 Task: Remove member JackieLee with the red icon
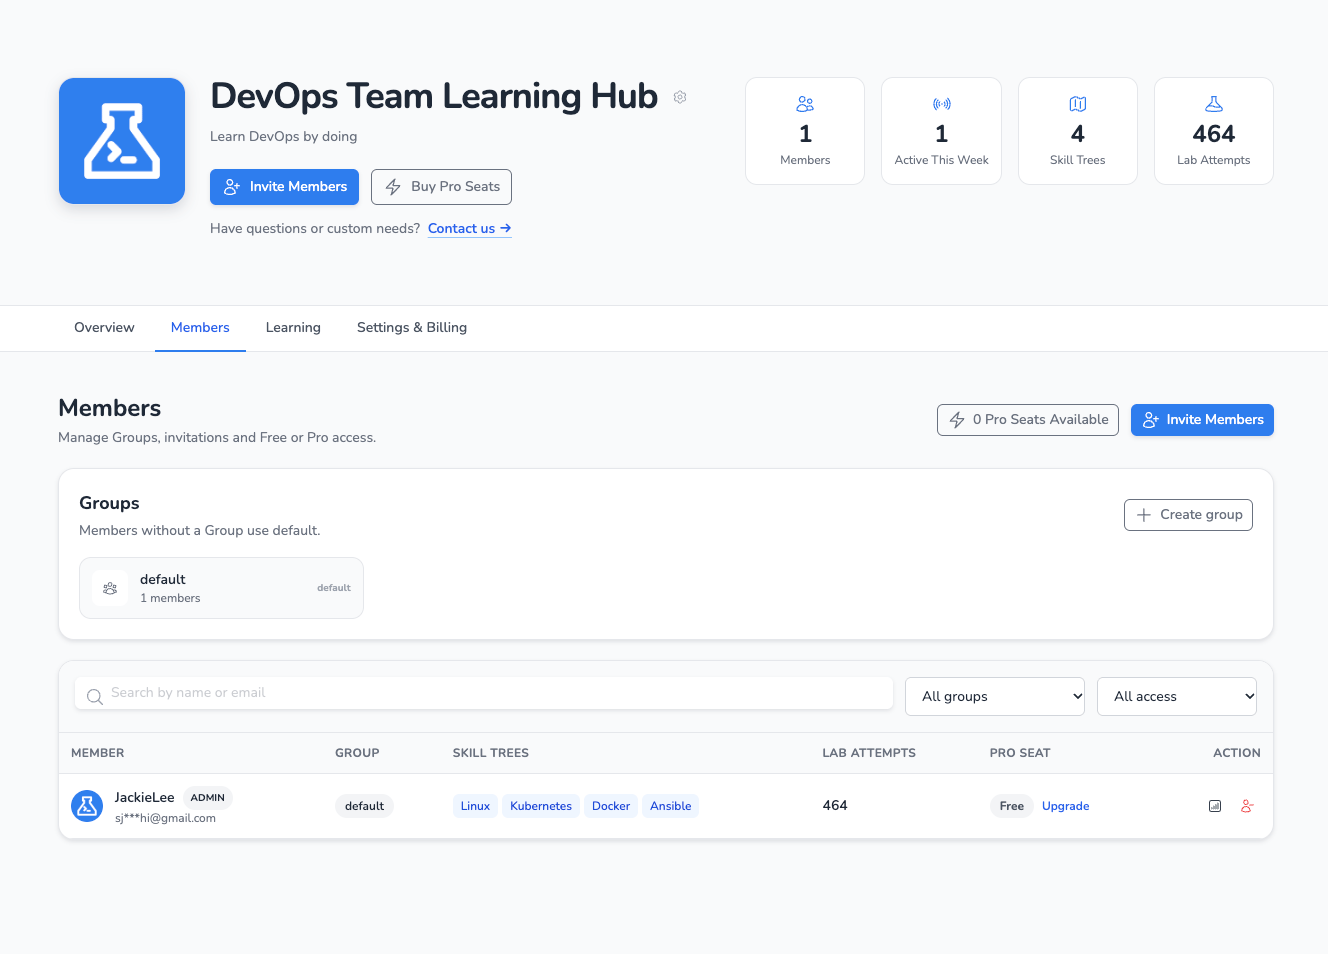(1247, 806)
